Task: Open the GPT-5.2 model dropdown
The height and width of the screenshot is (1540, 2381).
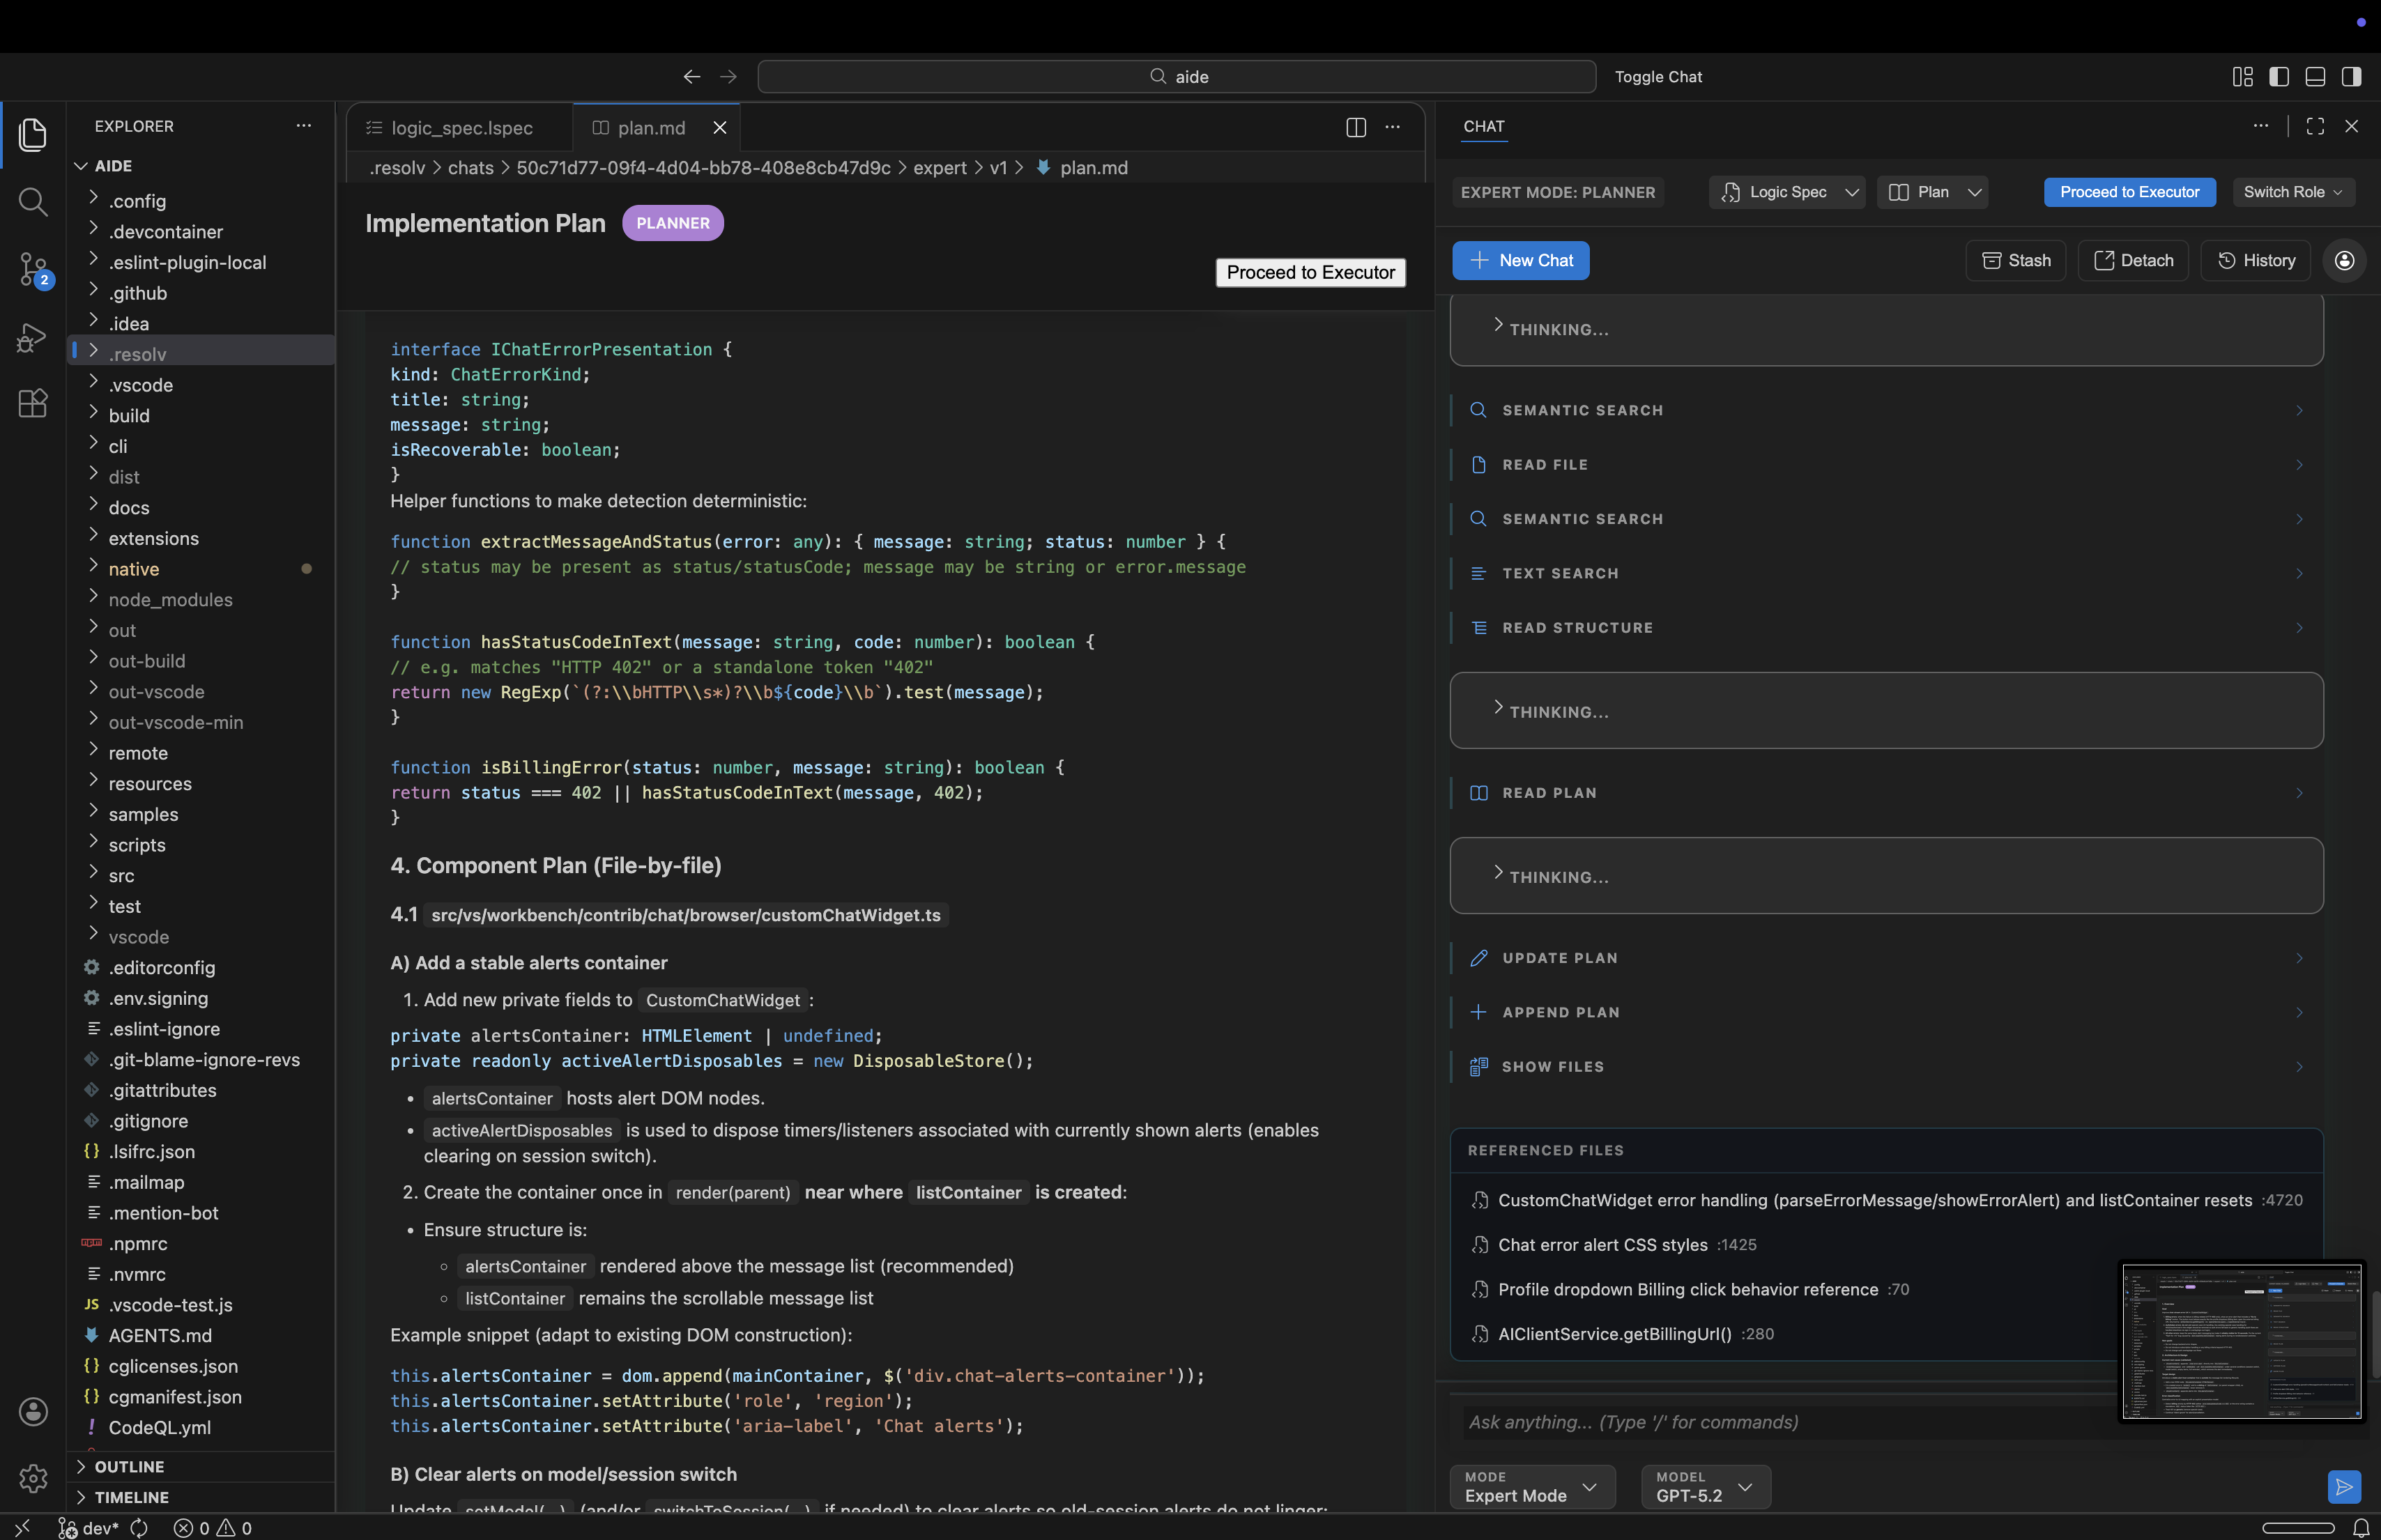Action: [1704, 1487]
